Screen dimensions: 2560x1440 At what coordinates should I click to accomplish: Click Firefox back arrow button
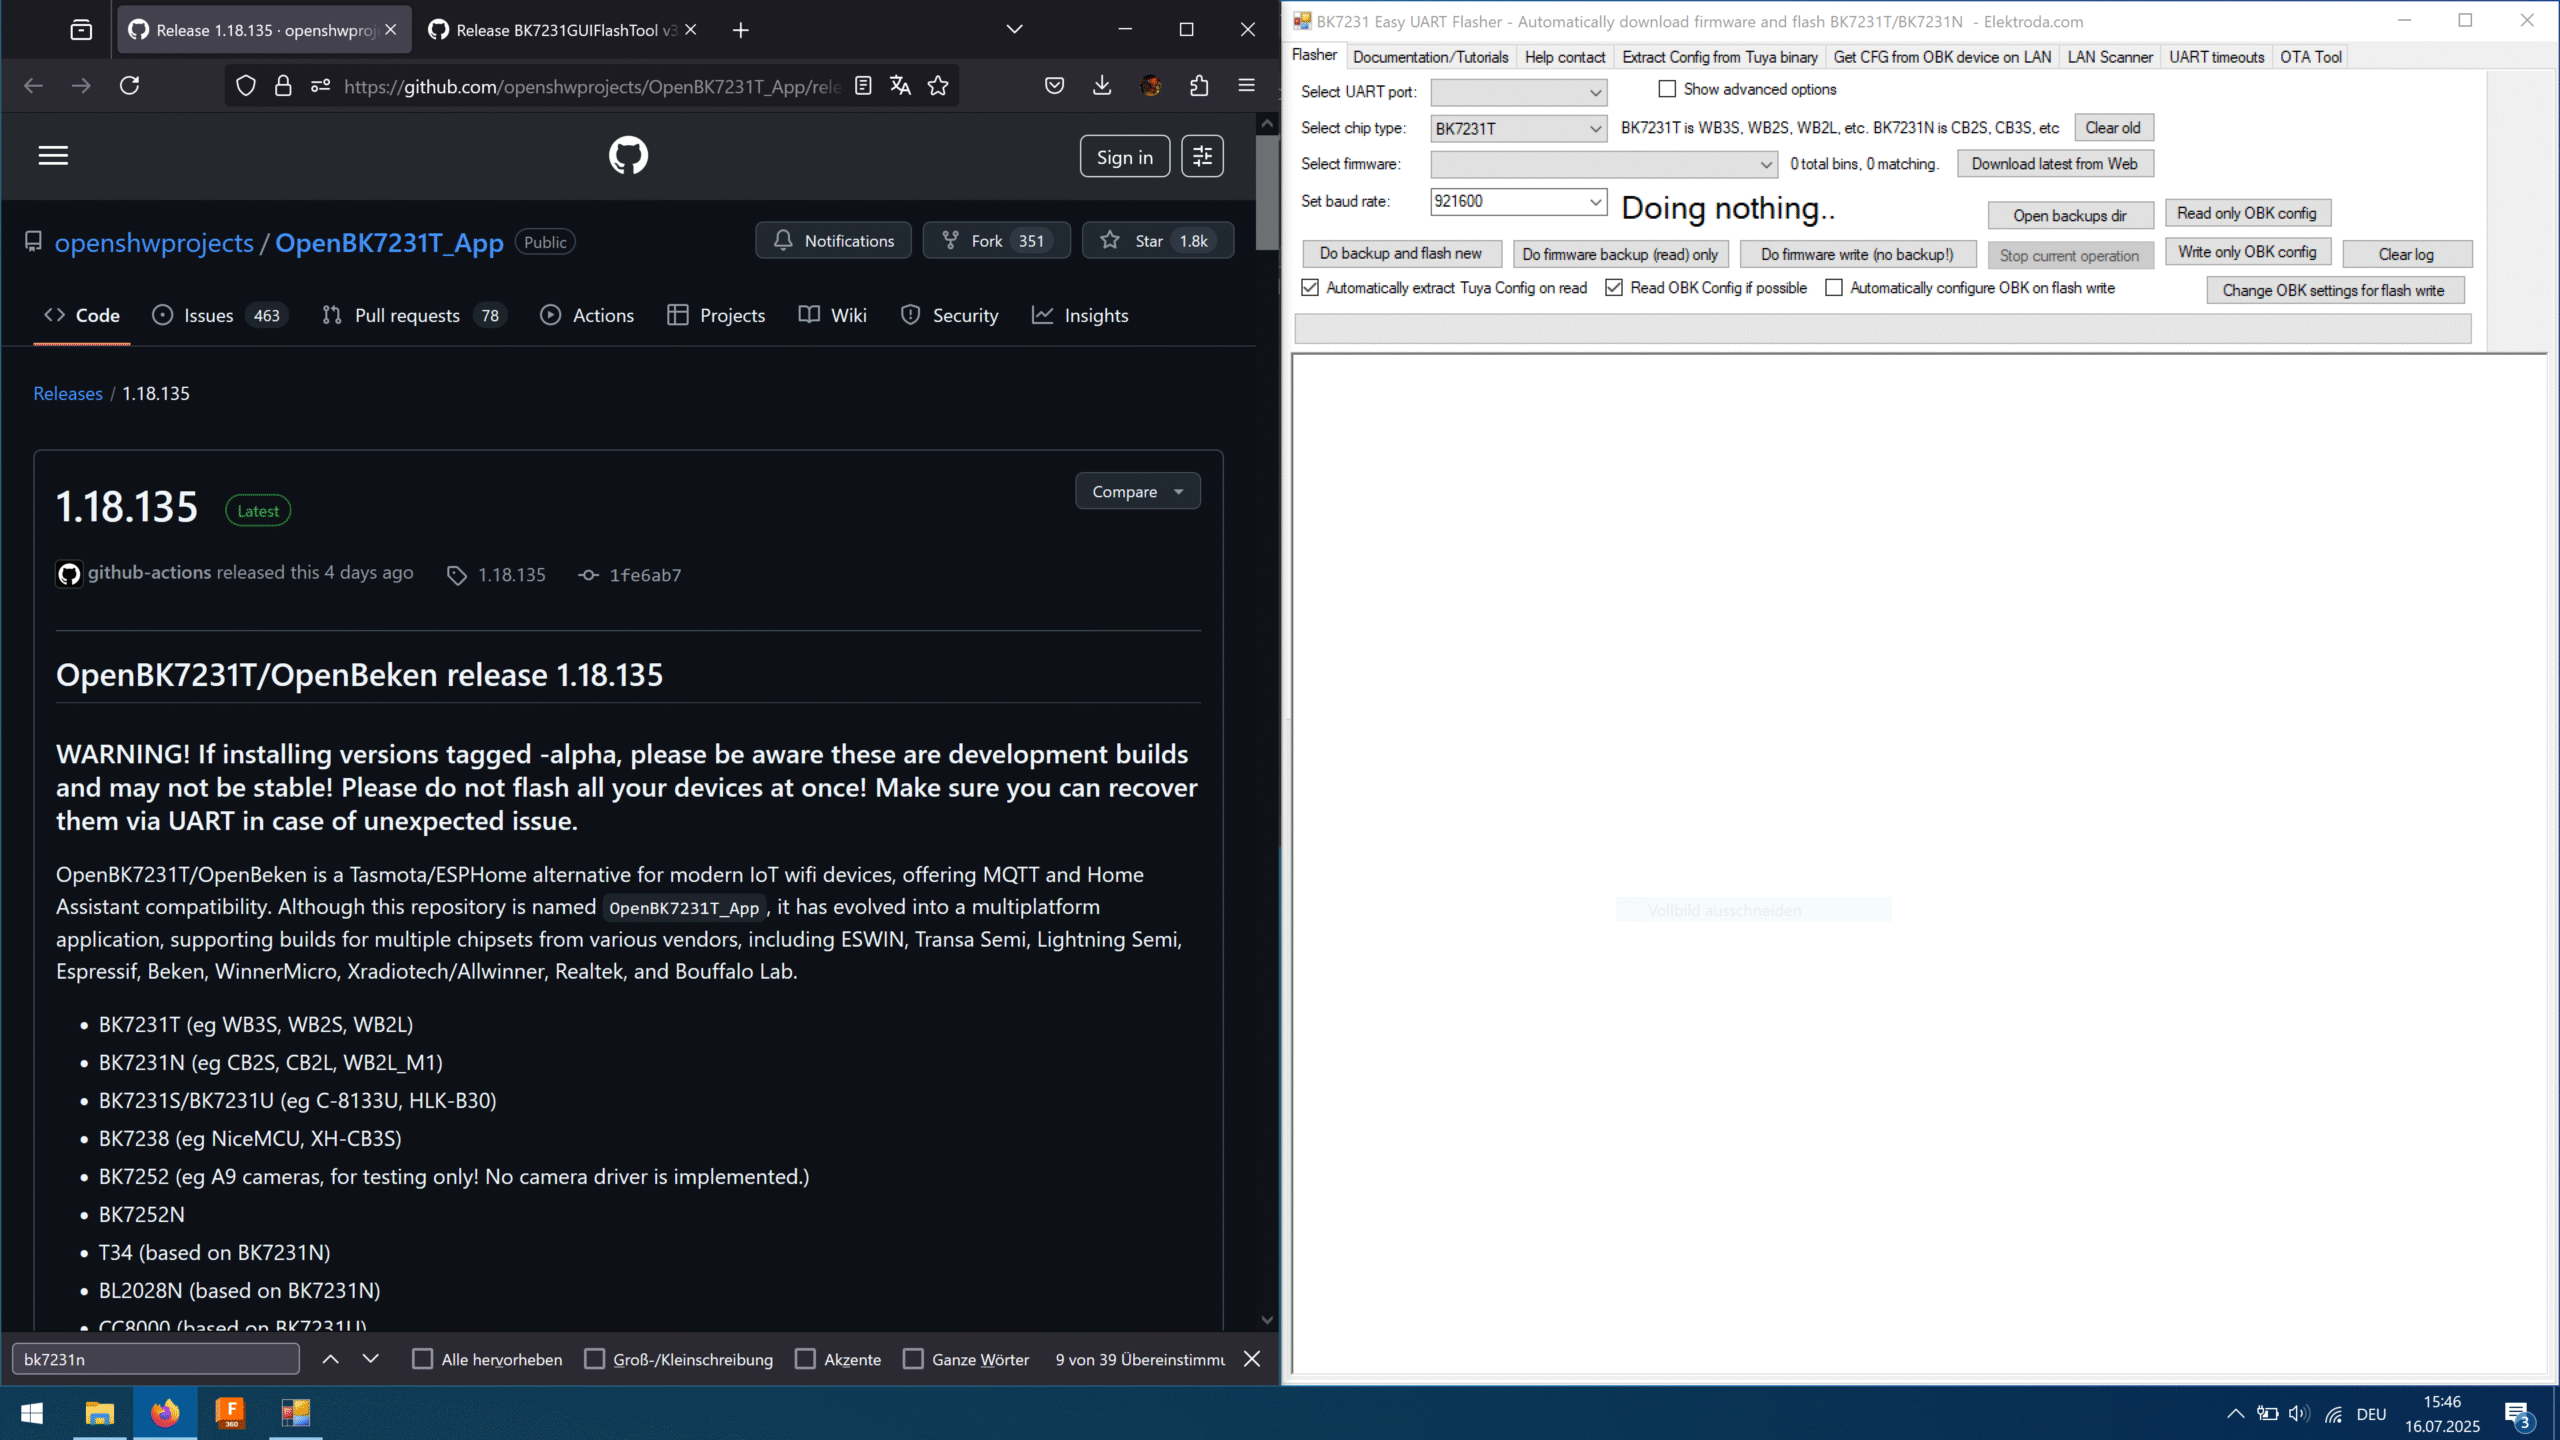[33, 86]
